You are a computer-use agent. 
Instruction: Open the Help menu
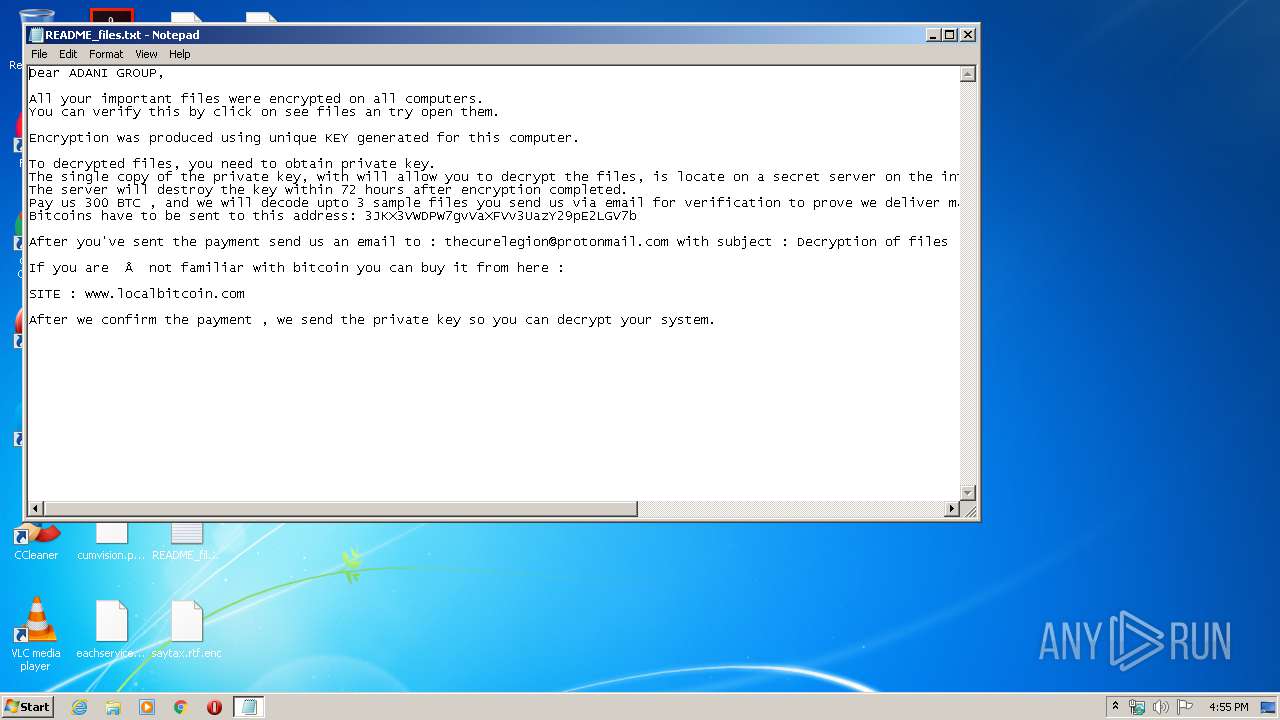(x=179, y=54)
